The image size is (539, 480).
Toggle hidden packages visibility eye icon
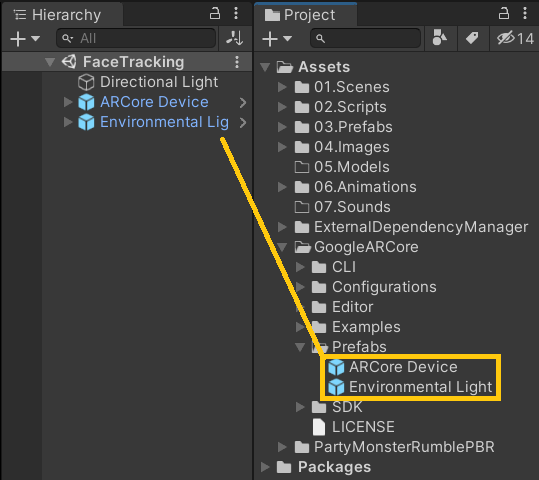515,38
